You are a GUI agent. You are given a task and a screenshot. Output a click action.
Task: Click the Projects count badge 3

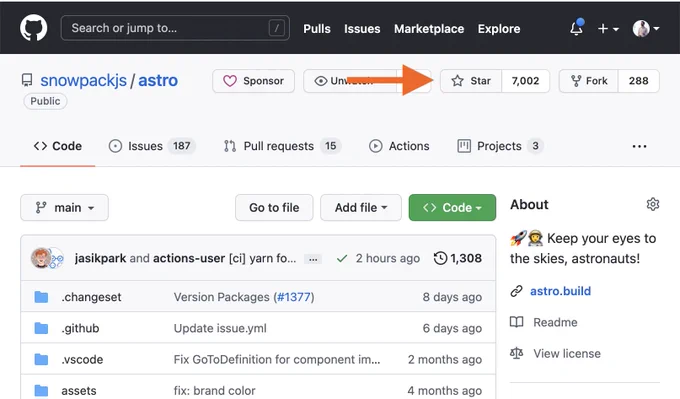tap(535, 146)
